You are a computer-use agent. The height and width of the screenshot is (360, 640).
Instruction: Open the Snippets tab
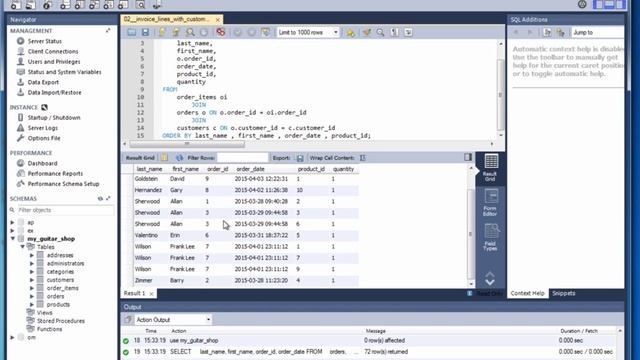[564, 293]
